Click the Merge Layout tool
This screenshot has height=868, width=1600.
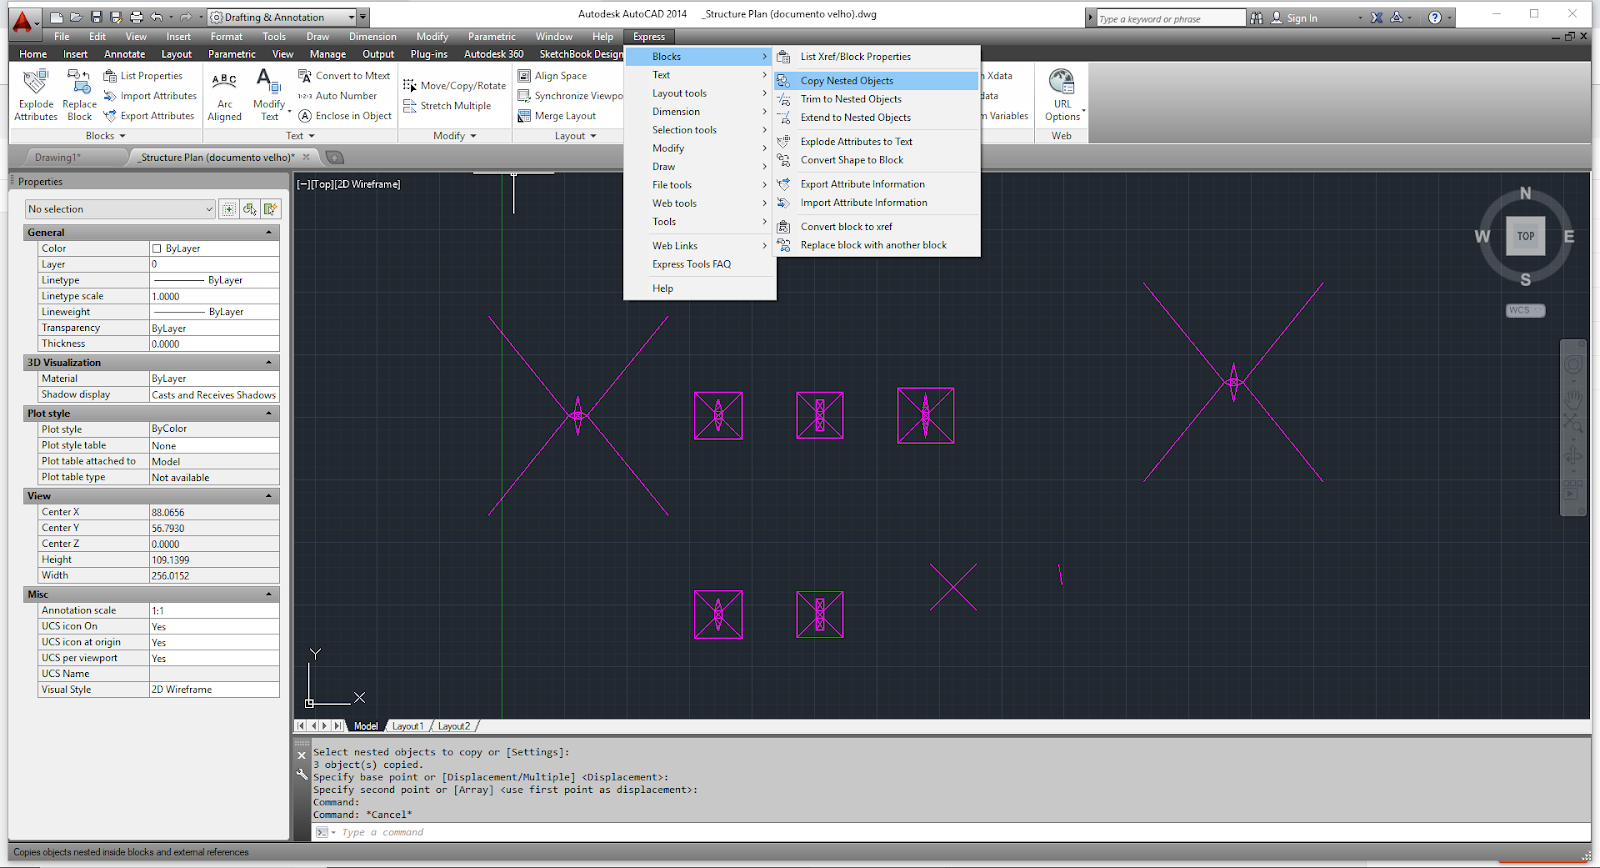click(x=557, y=116)
